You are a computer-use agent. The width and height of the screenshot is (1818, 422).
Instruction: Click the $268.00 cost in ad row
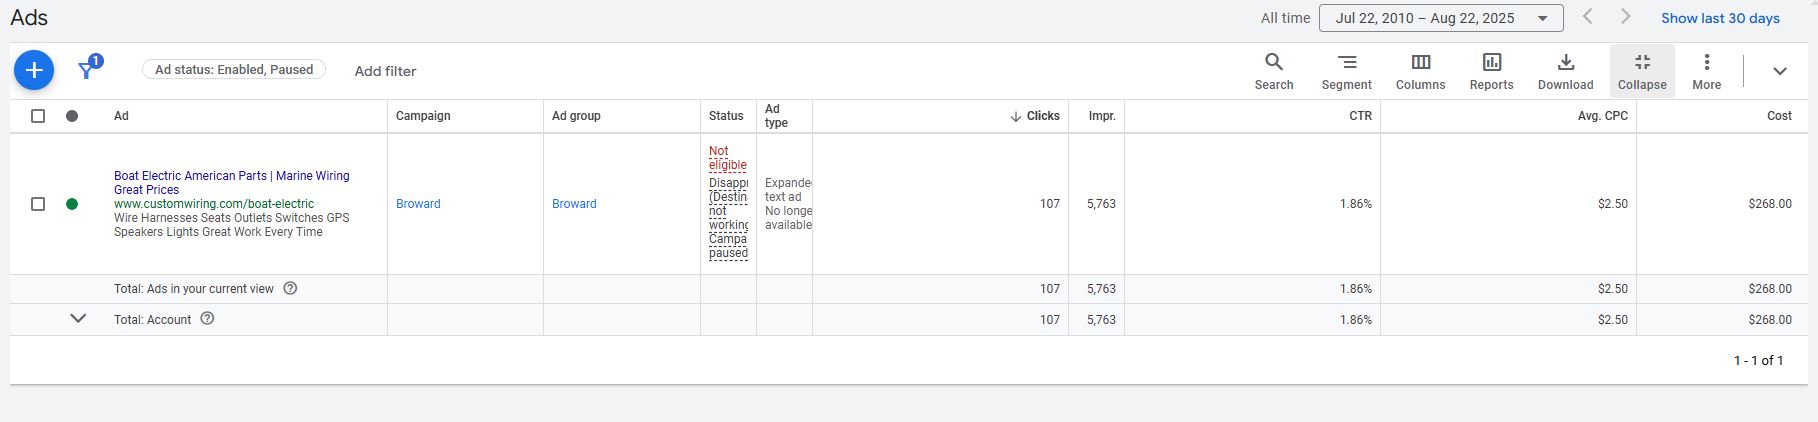tap(1770, 204)
